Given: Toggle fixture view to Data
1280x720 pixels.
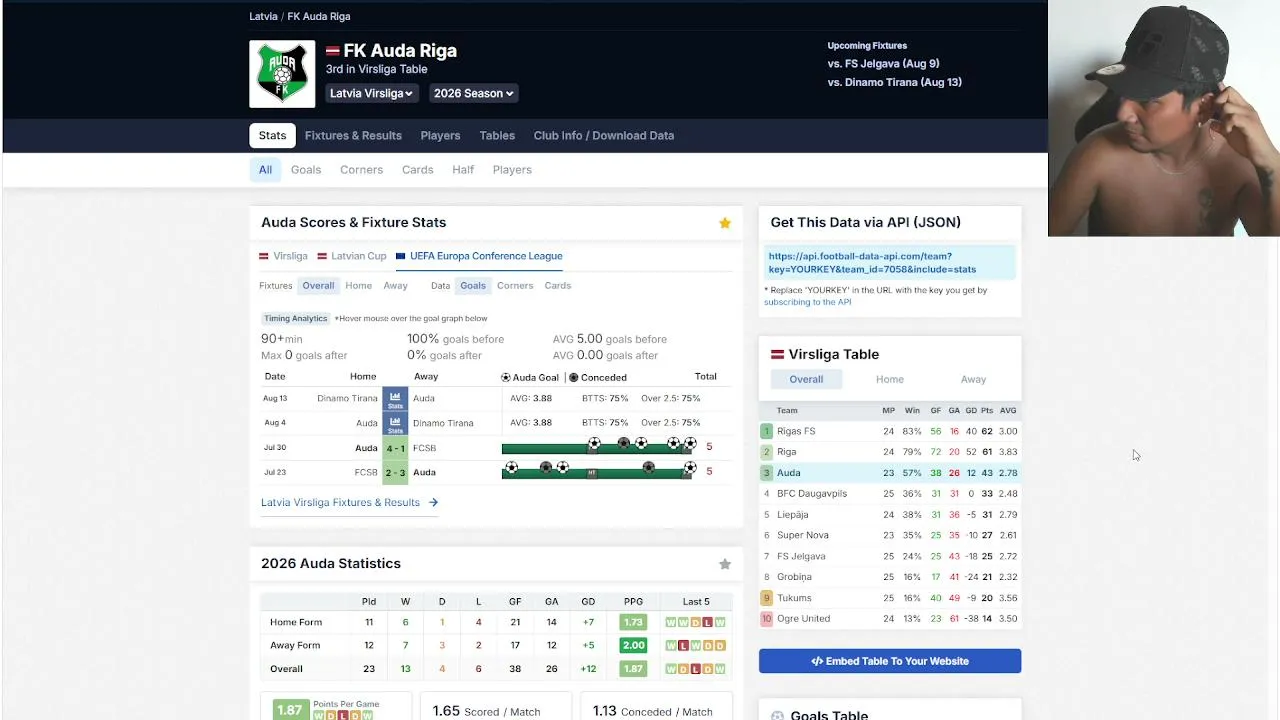Looking at the screenshot, I should pos(440,286).
